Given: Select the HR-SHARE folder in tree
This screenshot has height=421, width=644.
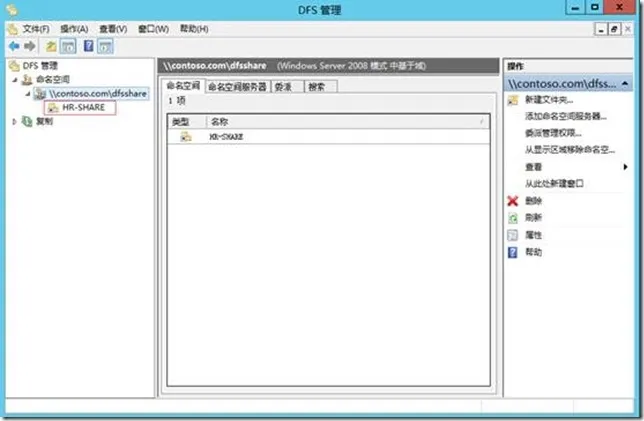Looking at the screenshot, I should pyautogui.click(x=83, y=107).
